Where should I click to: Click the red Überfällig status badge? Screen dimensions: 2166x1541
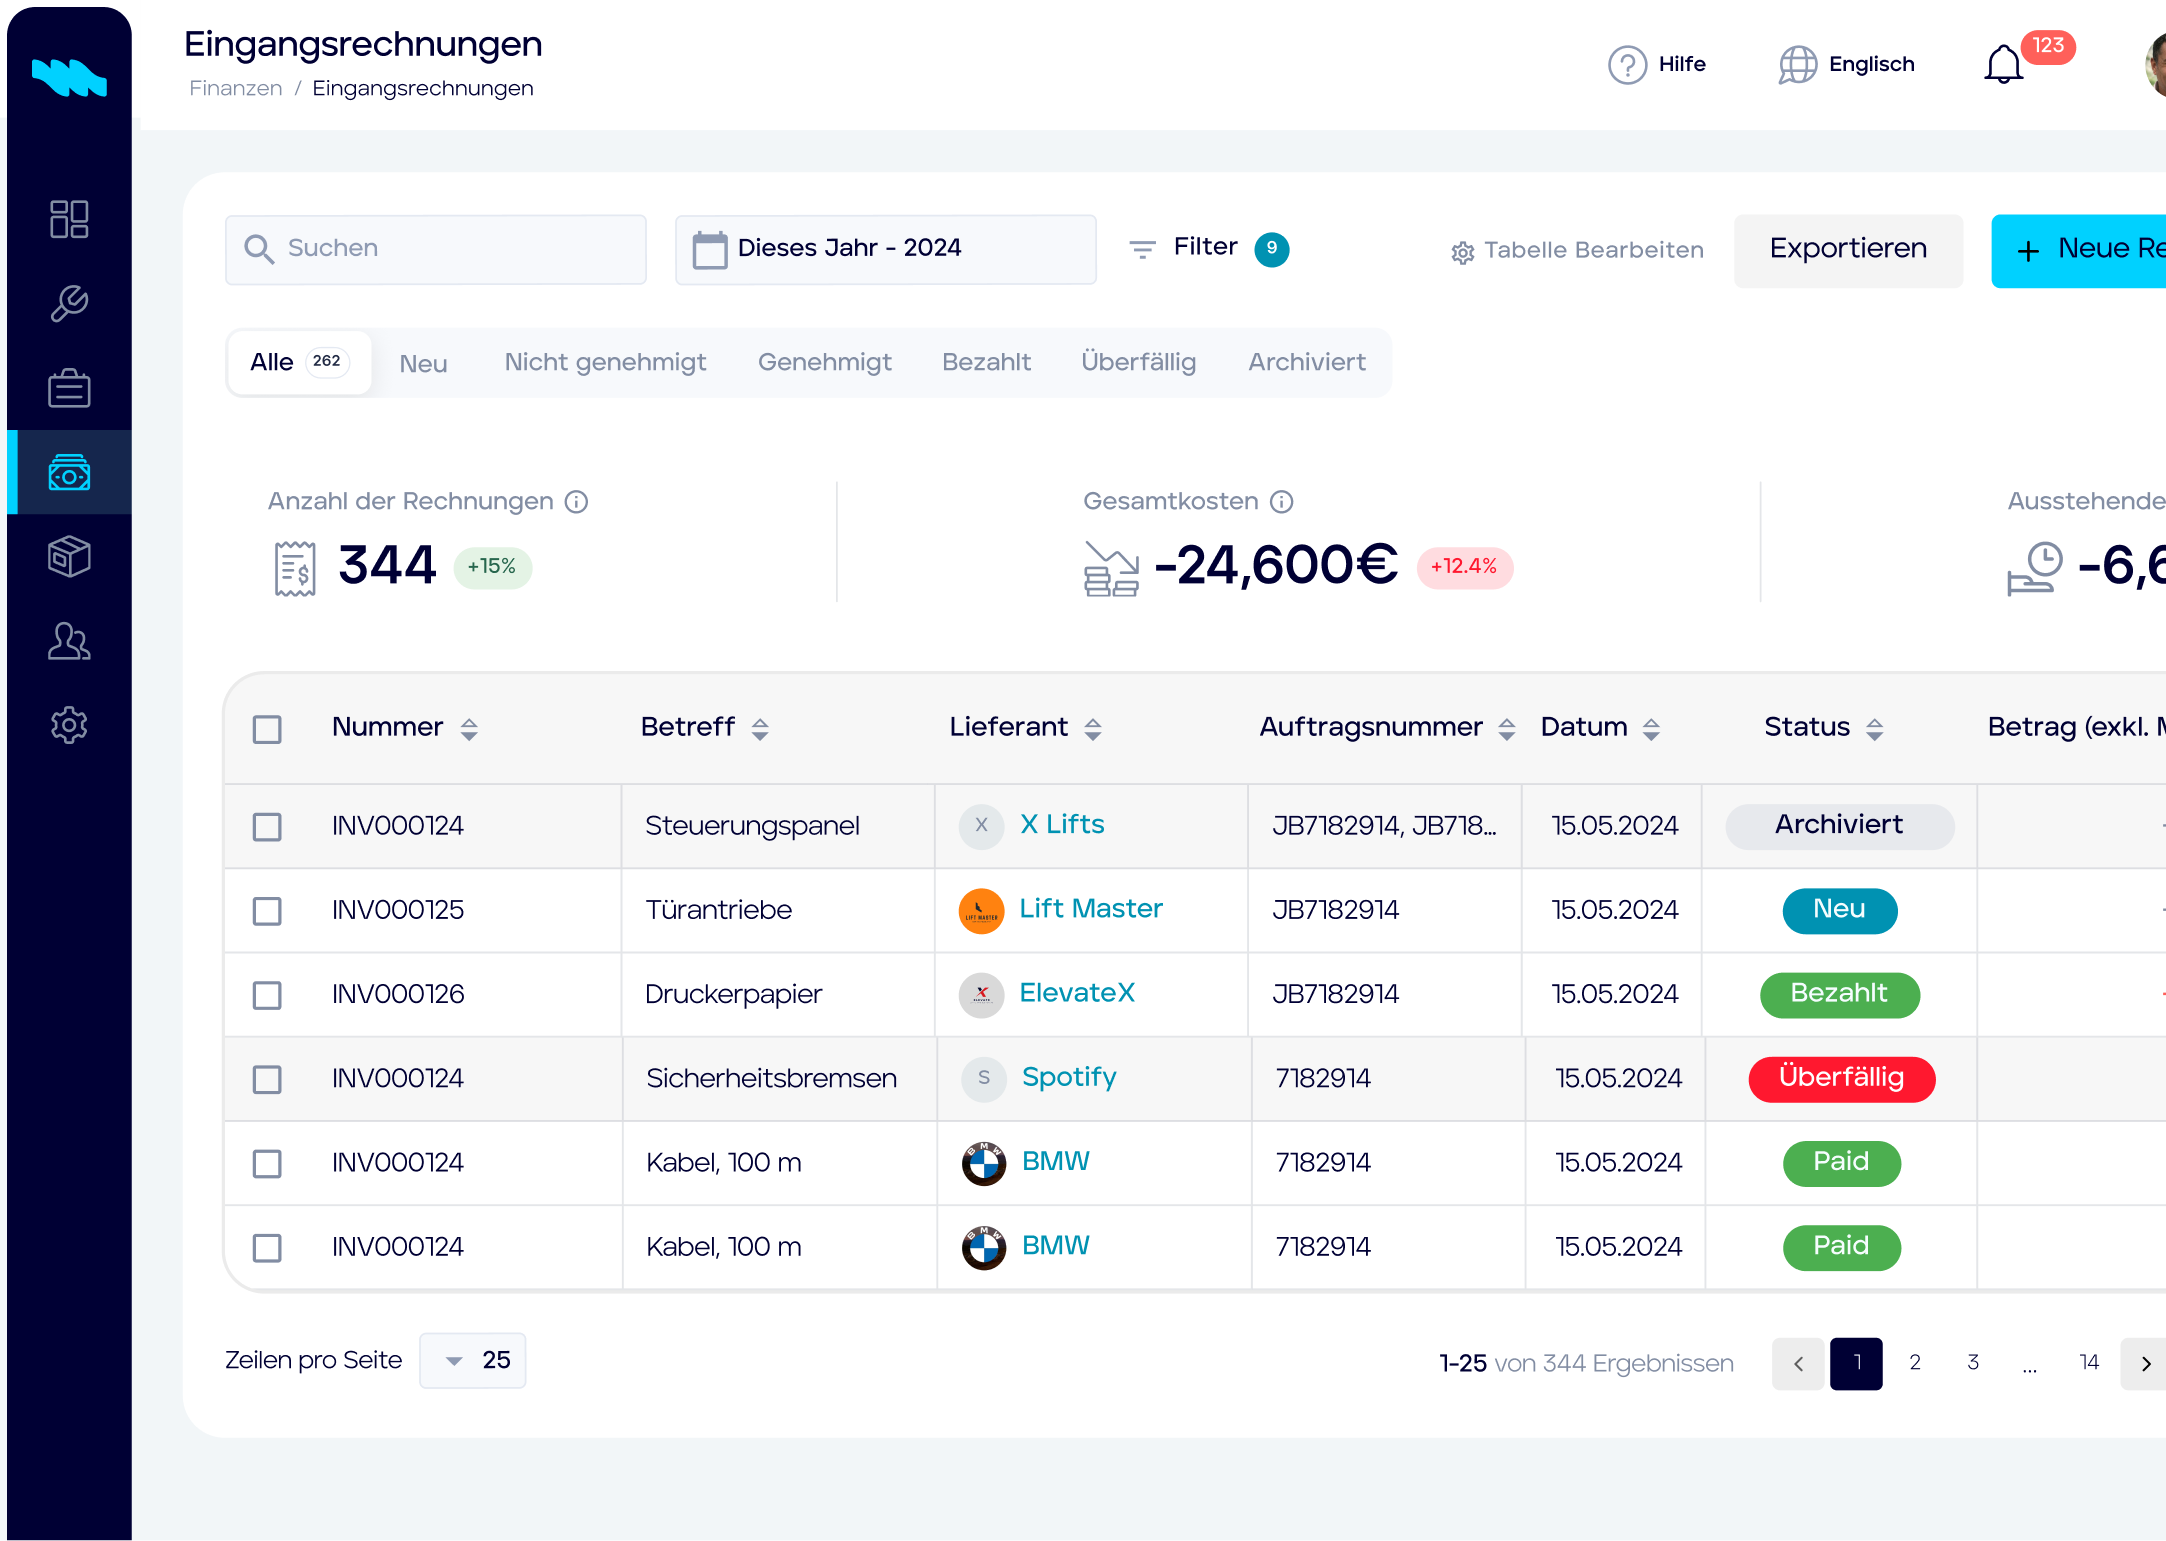(x=1841, y=1078)
